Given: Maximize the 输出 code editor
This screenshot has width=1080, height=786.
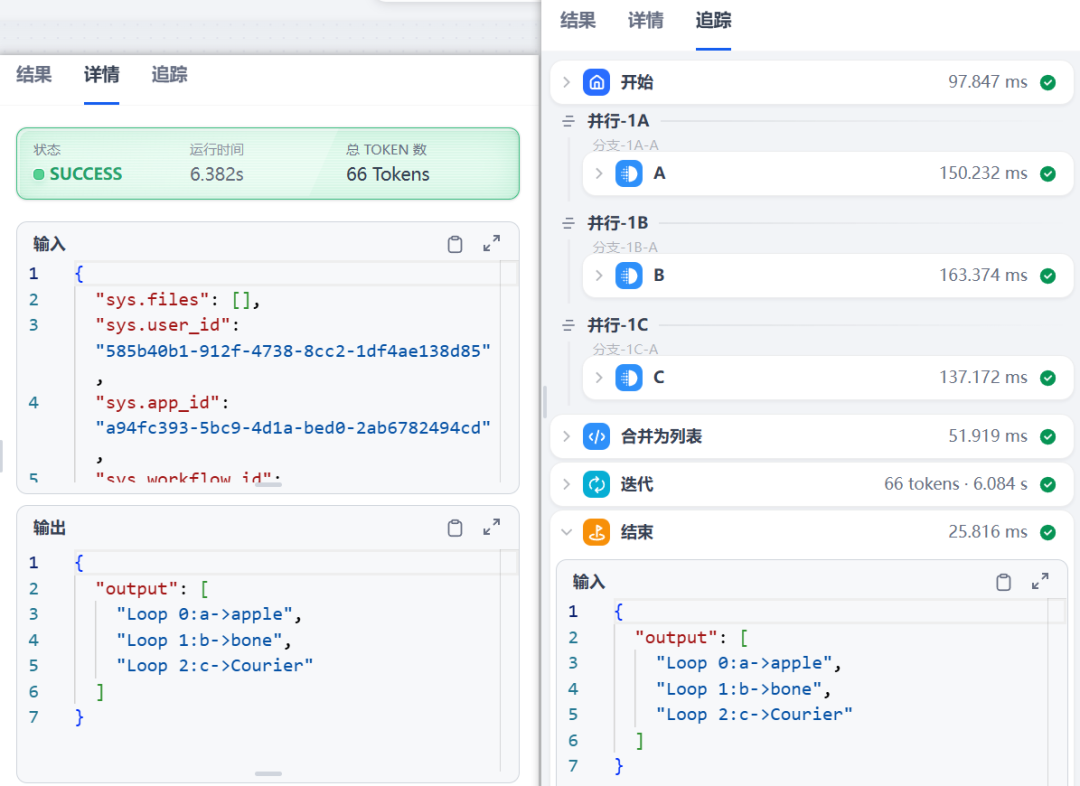Looking at the screenshot, I should click(491, 528).
